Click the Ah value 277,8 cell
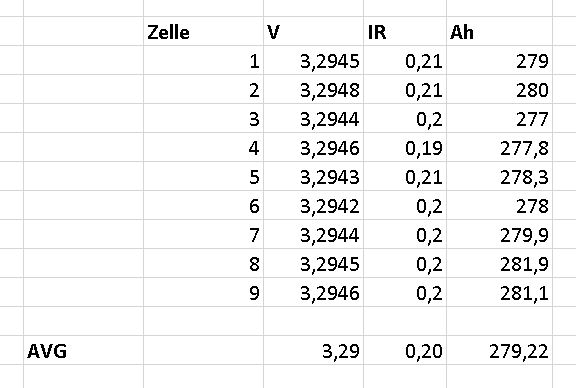The image size is (576, 388). [x=500, y=147]
